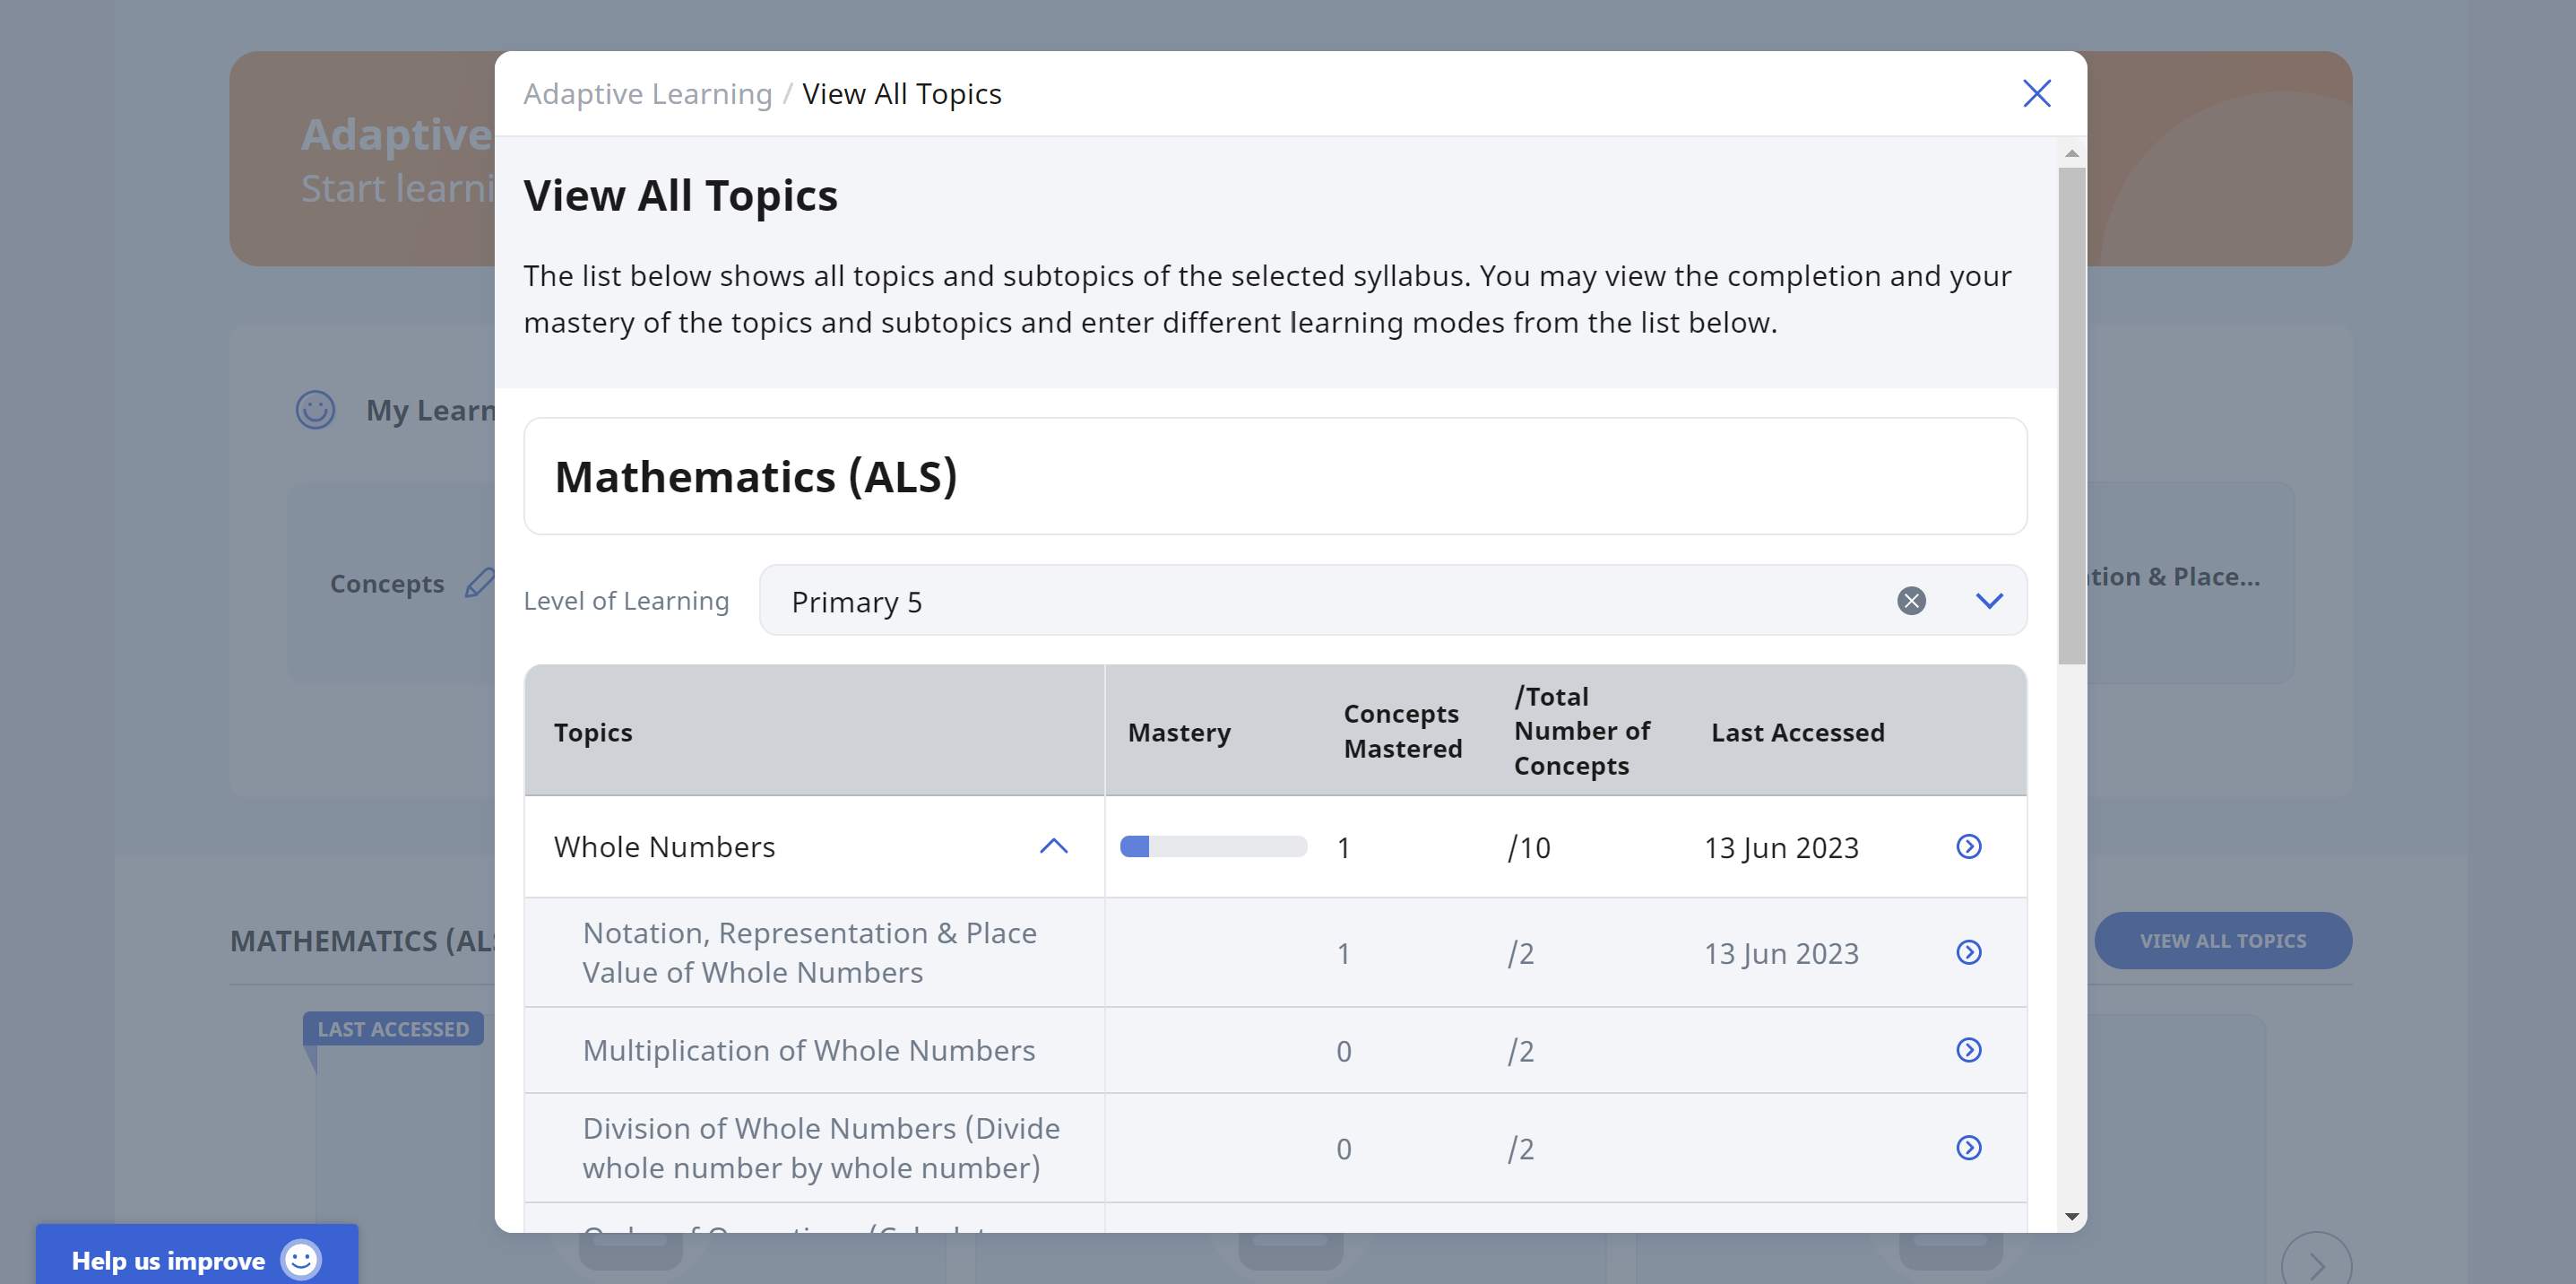Click the scrollbar up arrow in dialog
The image size is (2576, 1284).
tap(2071, 154)
